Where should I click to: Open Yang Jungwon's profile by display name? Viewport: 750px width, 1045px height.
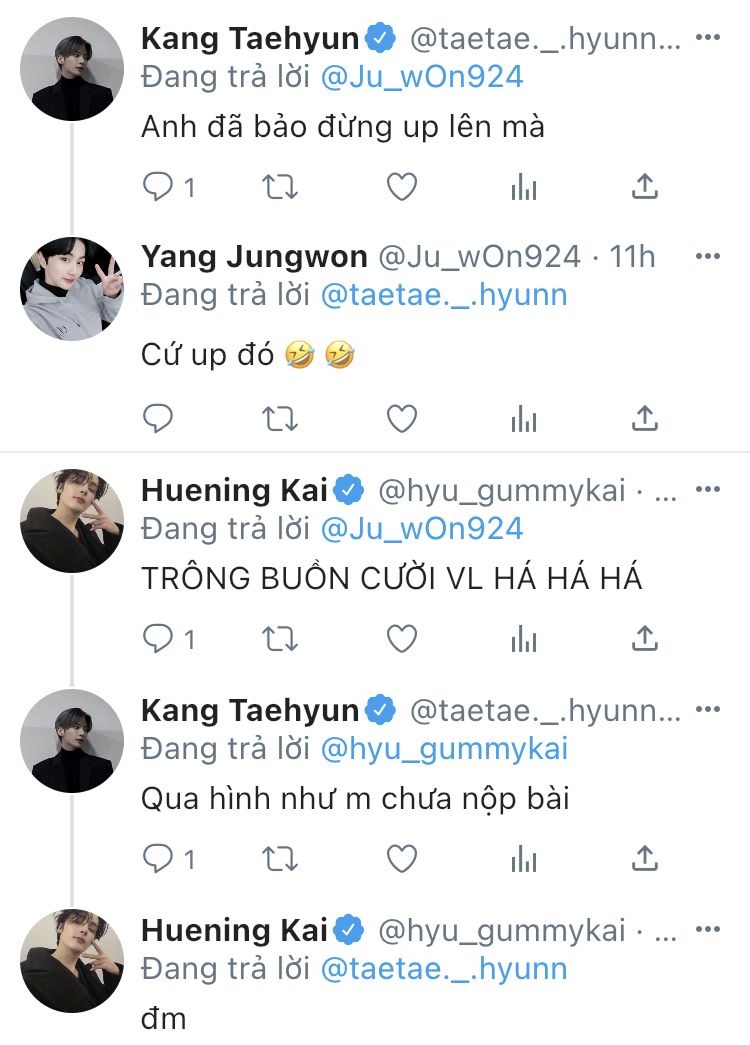[x=254, y=257]
